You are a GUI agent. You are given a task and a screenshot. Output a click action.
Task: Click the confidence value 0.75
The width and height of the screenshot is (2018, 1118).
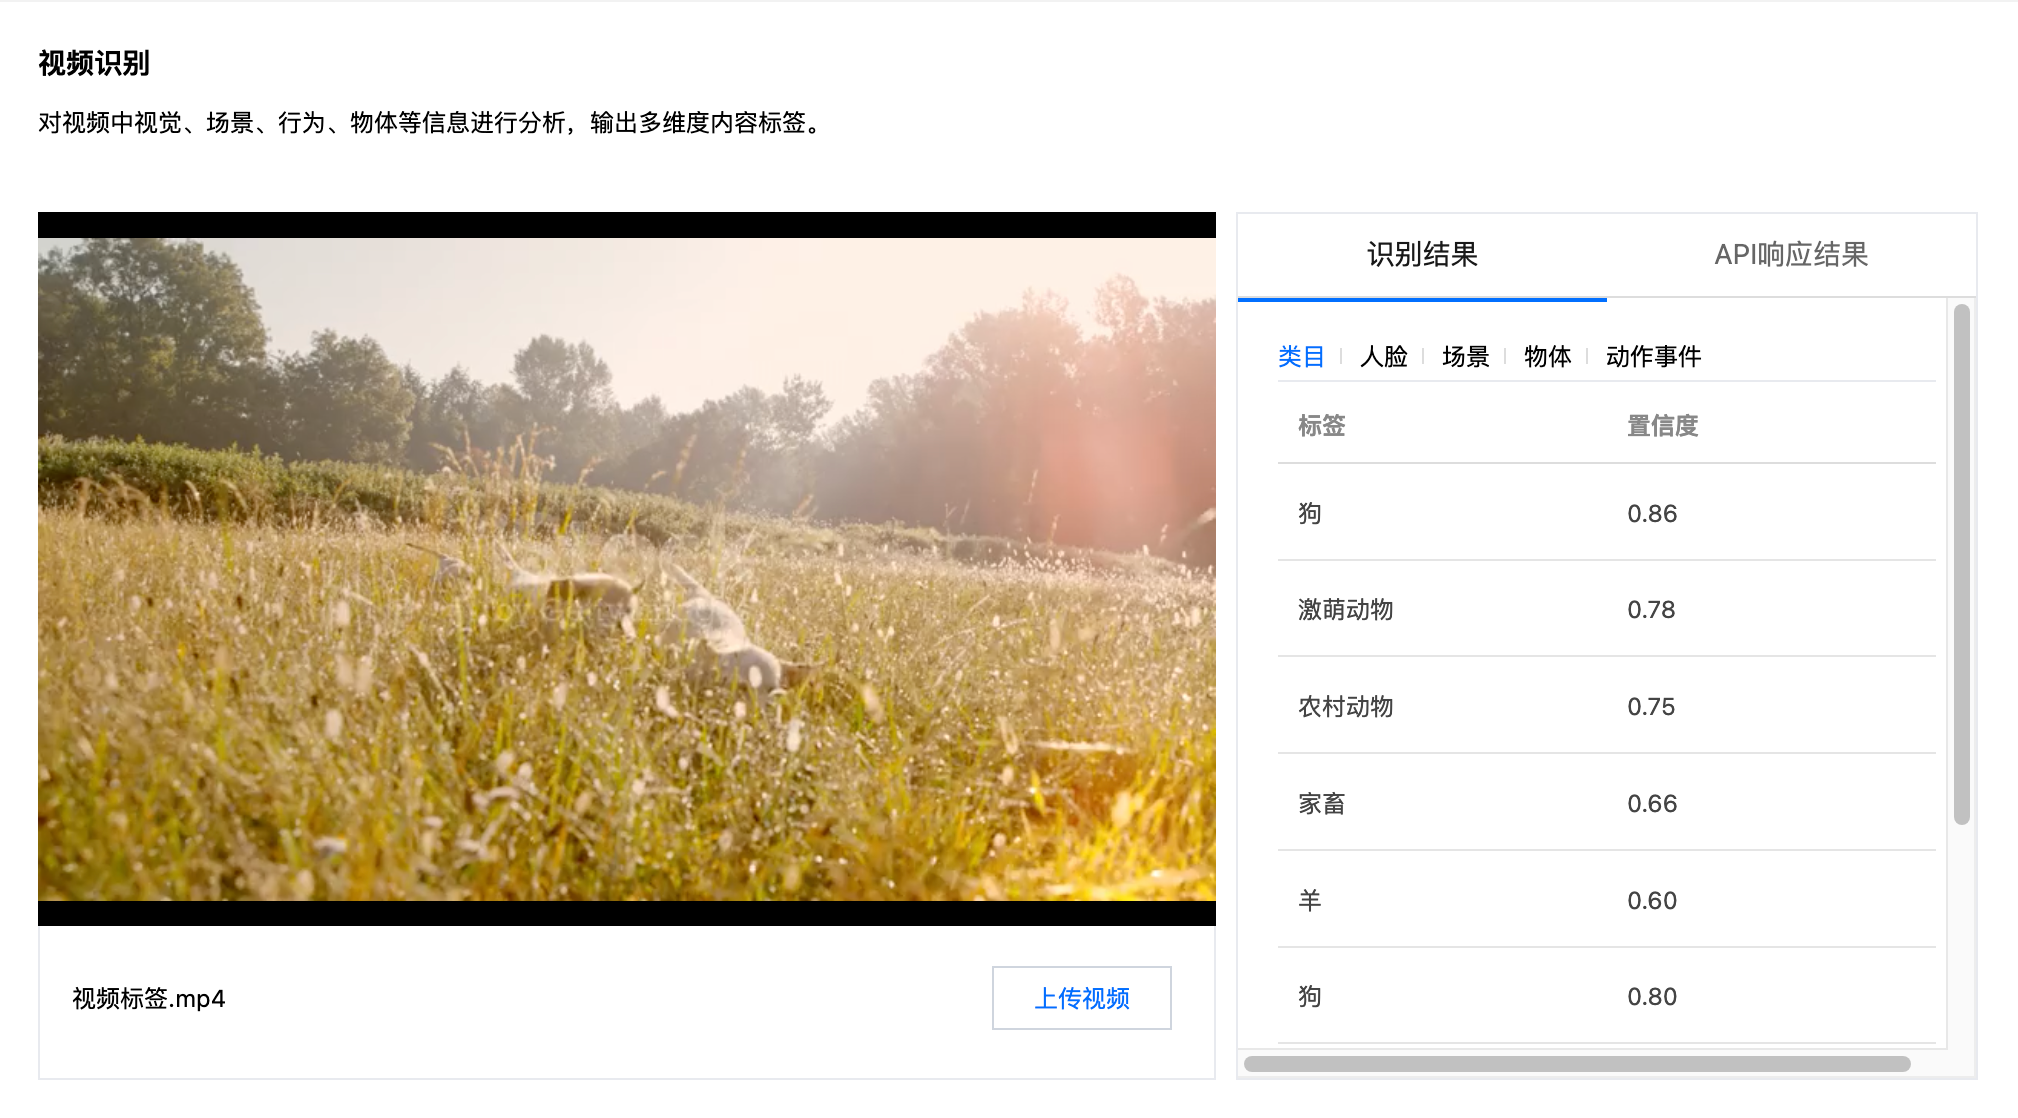(x=1651, y=707)
